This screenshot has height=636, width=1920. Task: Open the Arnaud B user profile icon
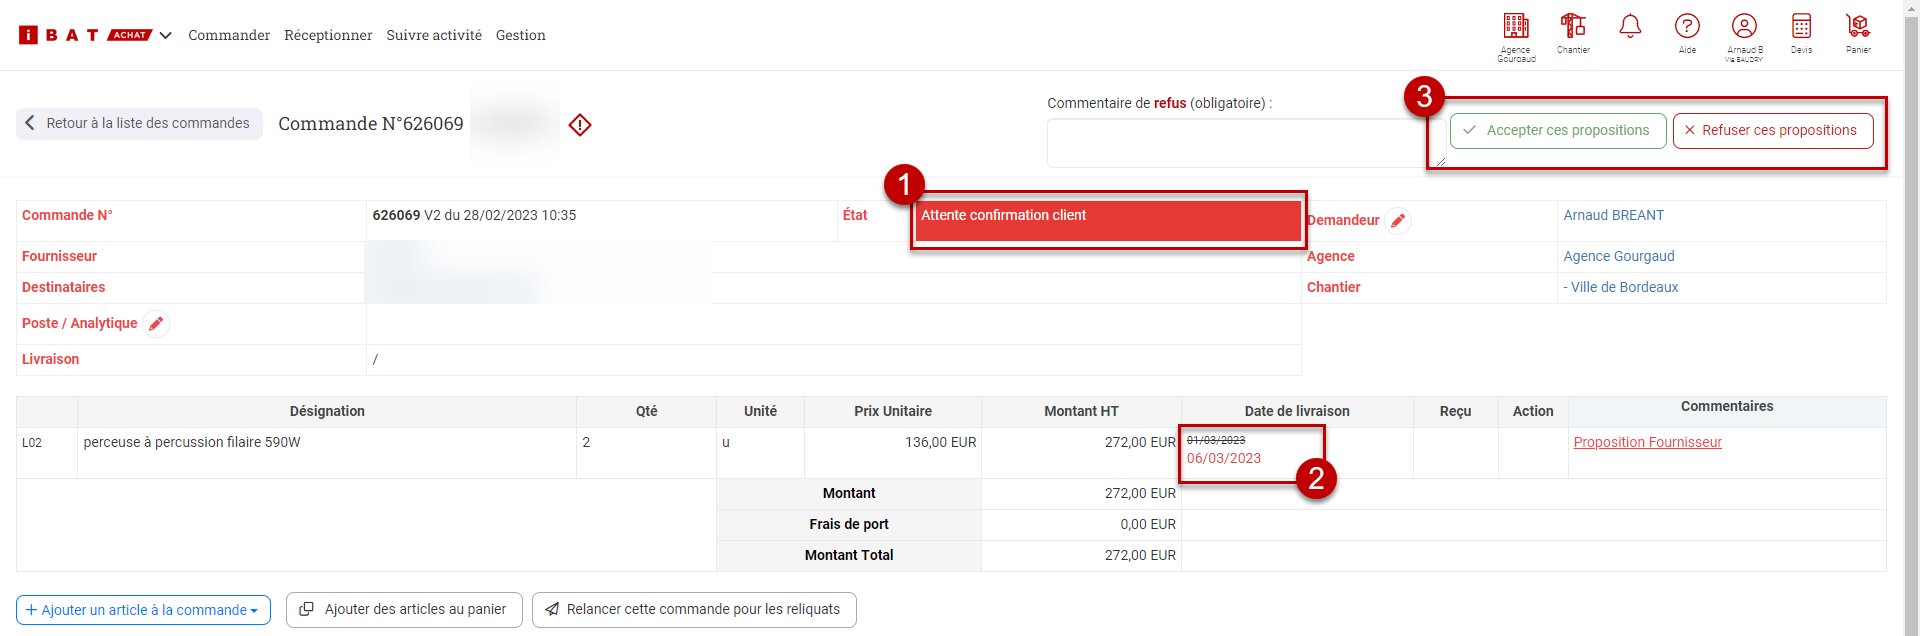coord(1744,26)
